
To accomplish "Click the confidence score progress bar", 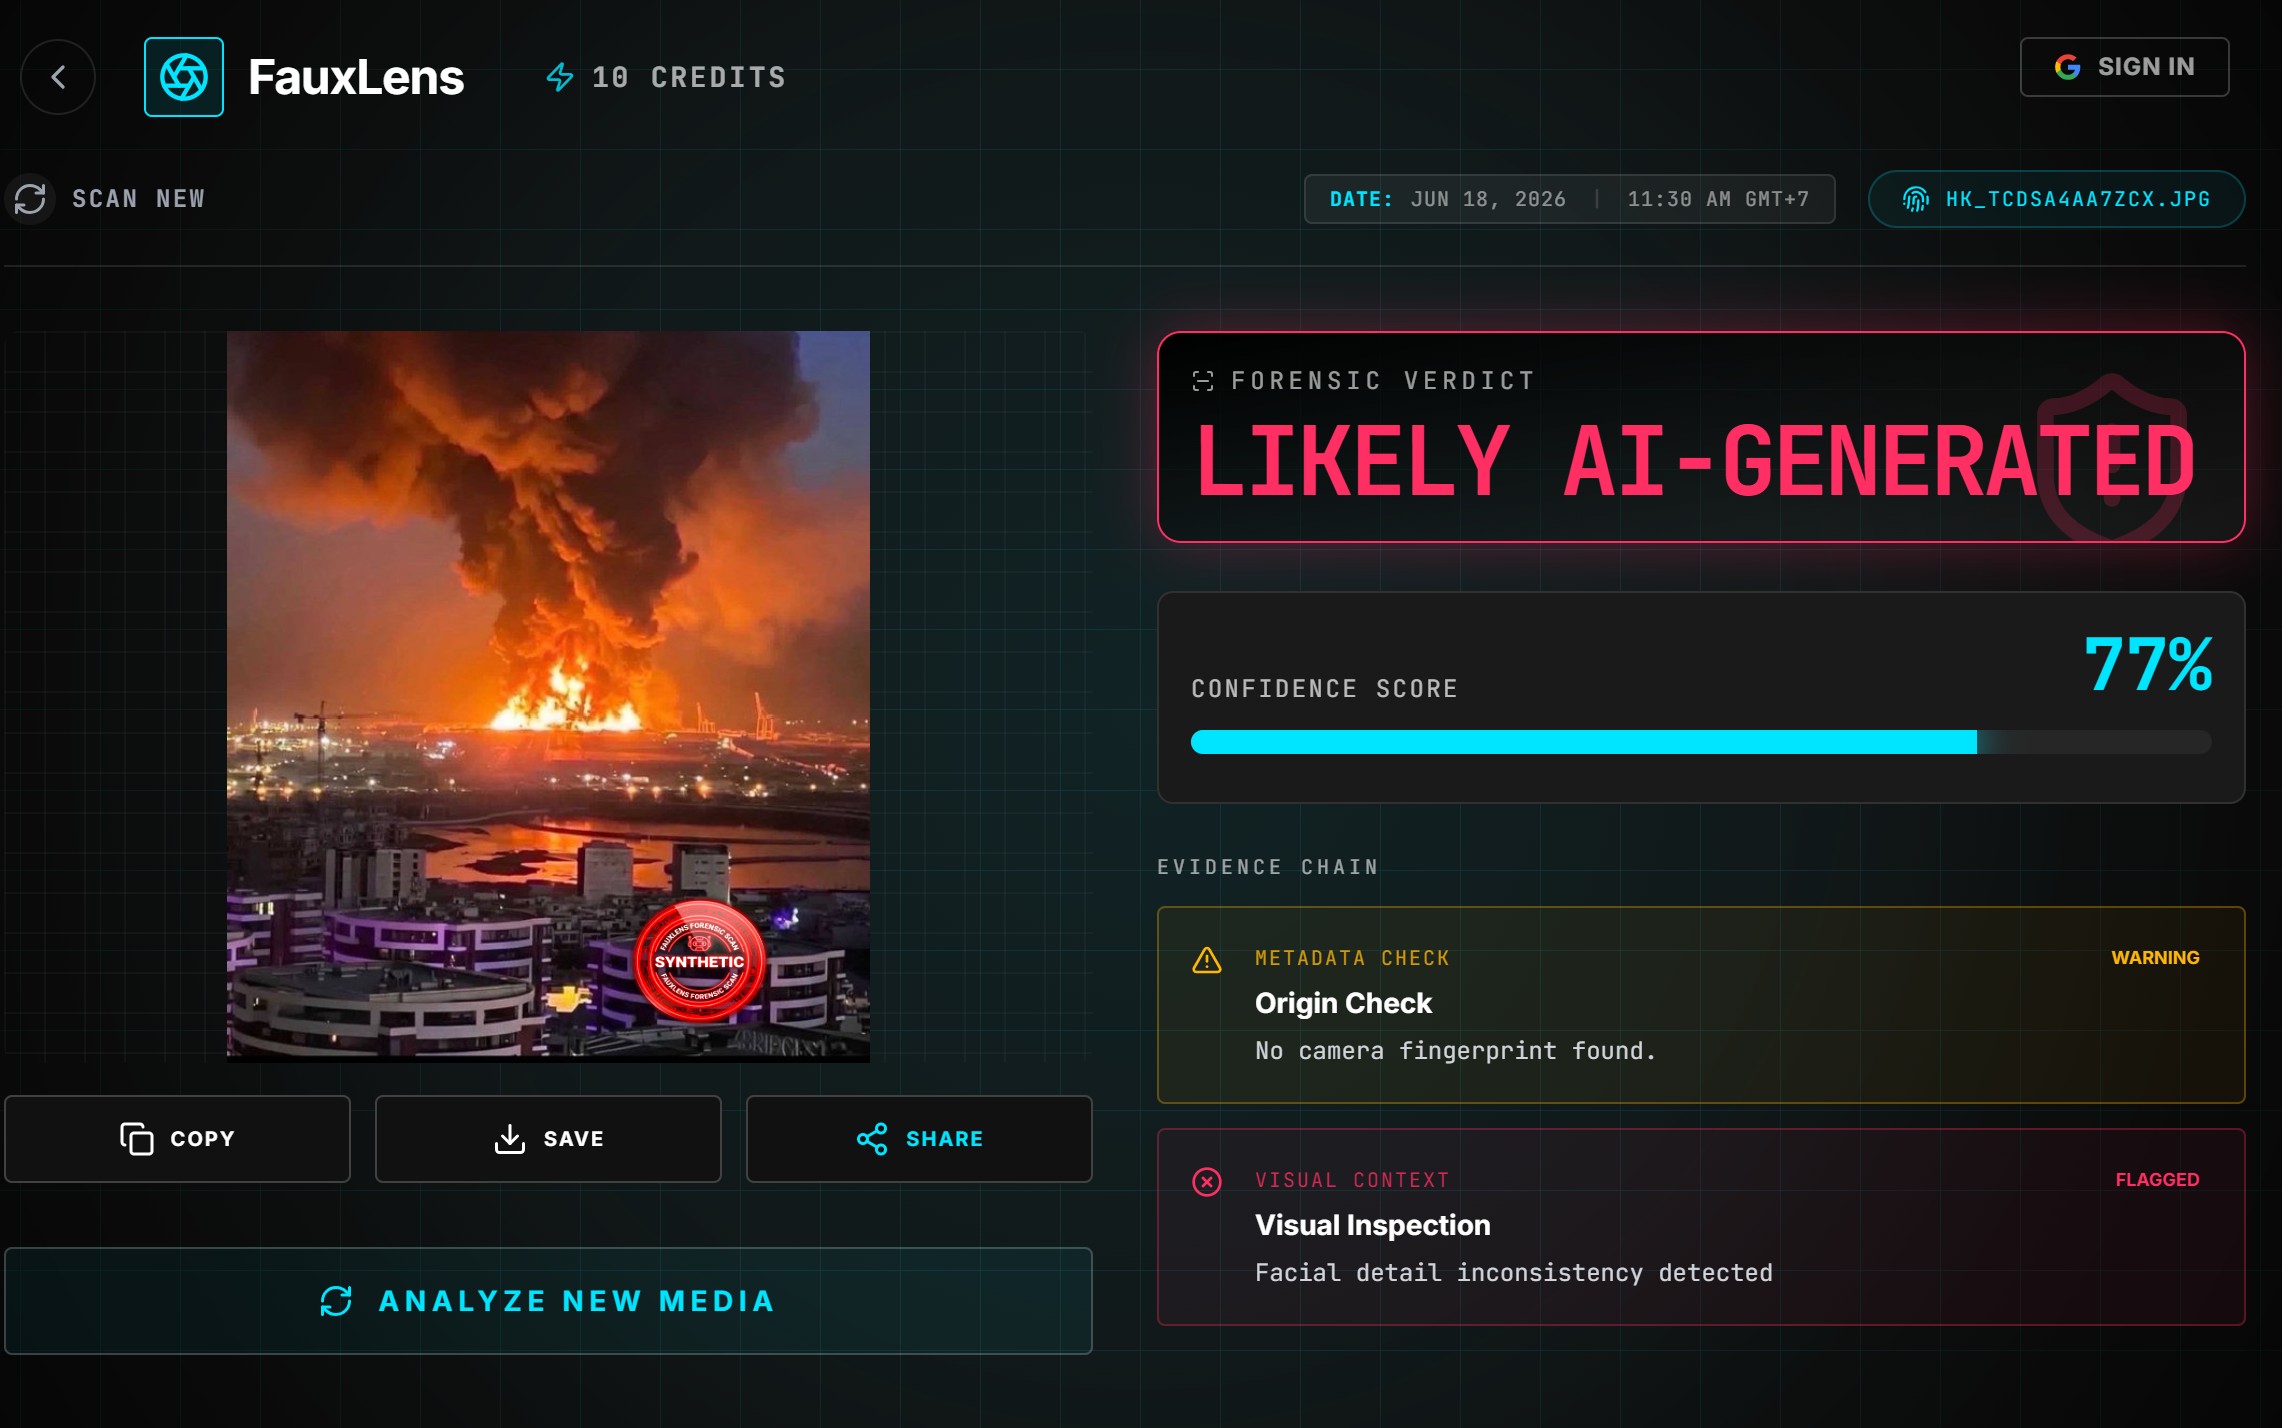I will pyautogui.click(x=1701, y=742).
